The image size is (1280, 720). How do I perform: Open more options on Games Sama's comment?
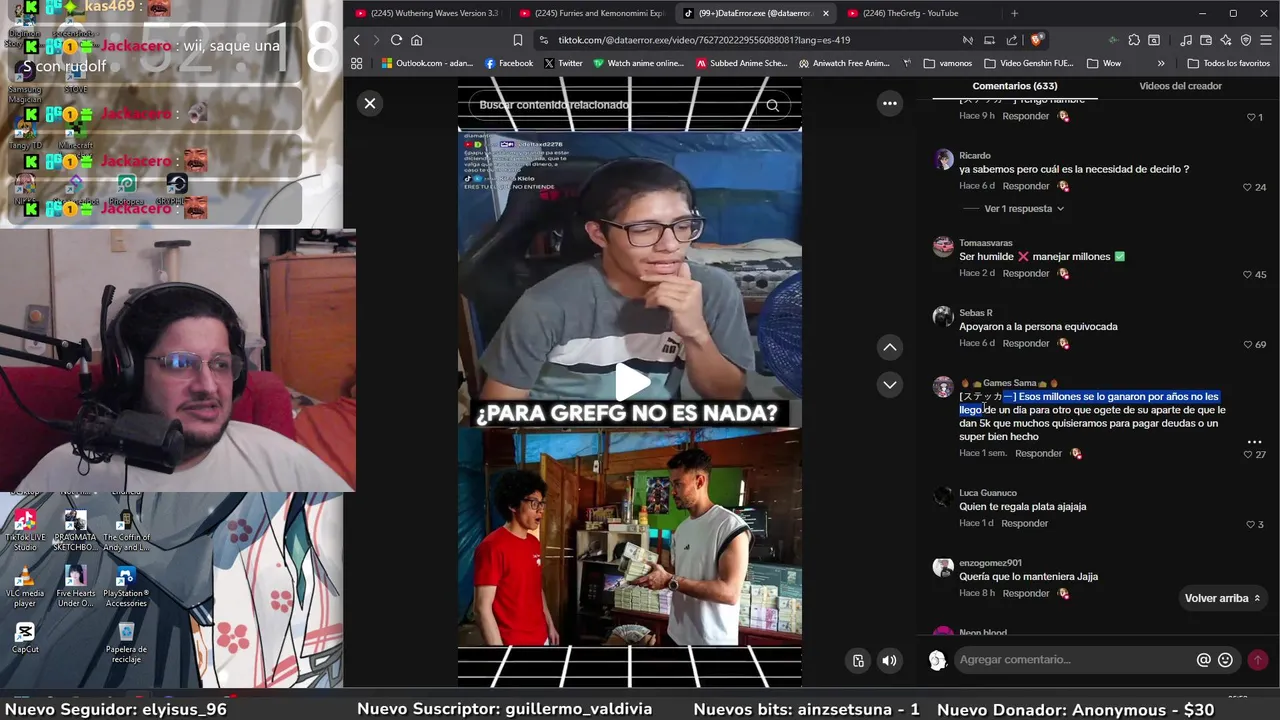(1254, 441)
